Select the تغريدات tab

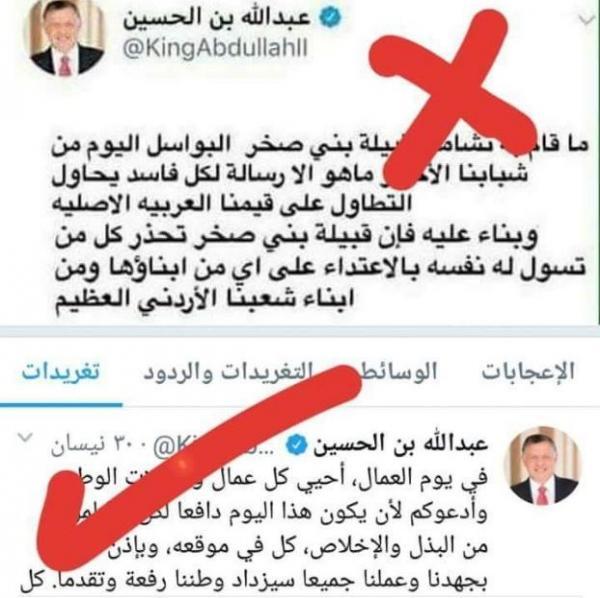[61, 371]
